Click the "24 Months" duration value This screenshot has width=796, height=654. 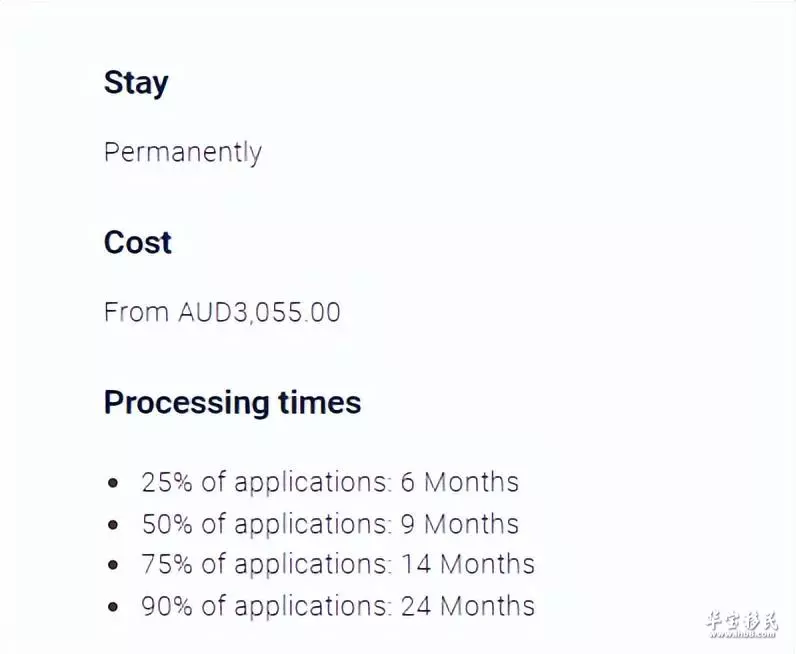coord(468,606)
